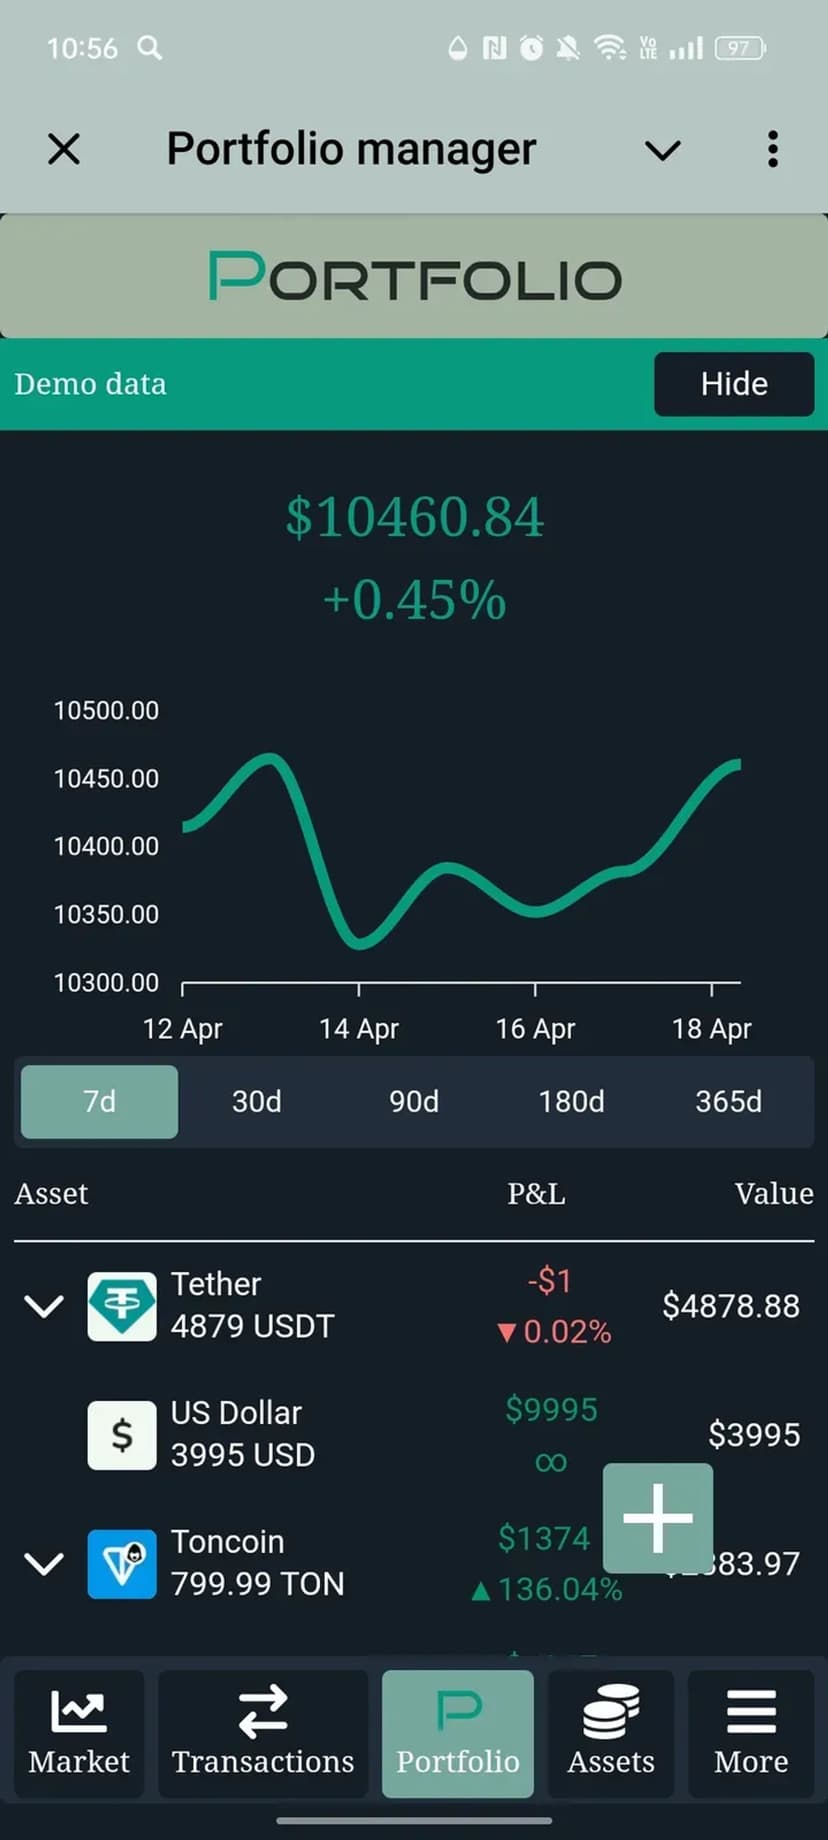Tap the US Dollar currency icon

click(x=122, y=1435)
